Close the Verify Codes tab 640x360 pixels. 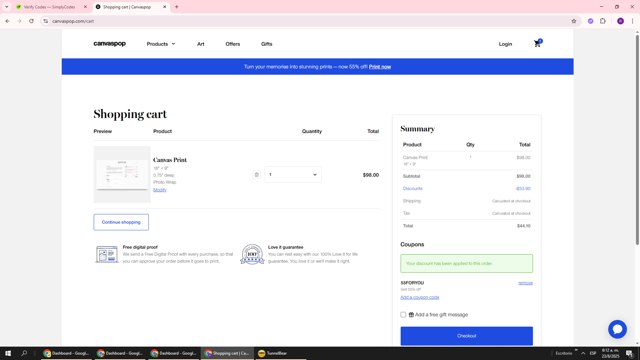pyautogui.click(x=85, y=7)
